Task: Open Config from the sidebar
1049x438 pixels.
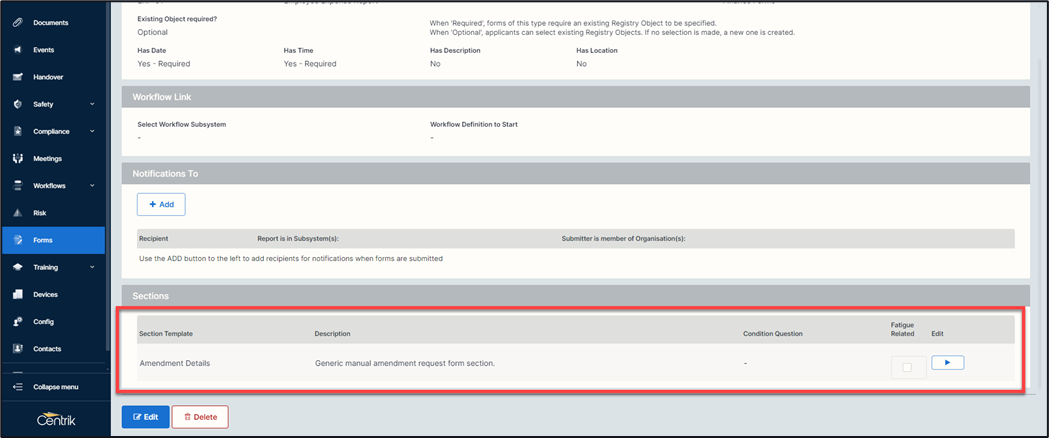Action: click(53, 322)
